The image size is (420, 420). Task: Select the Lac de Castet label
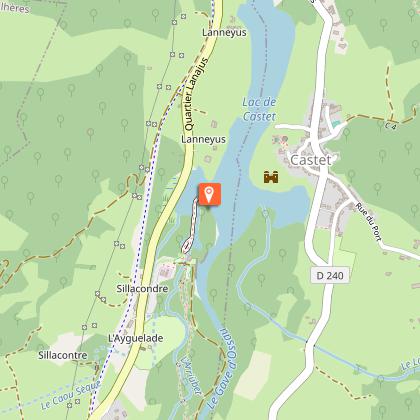[x=259, y=109]
